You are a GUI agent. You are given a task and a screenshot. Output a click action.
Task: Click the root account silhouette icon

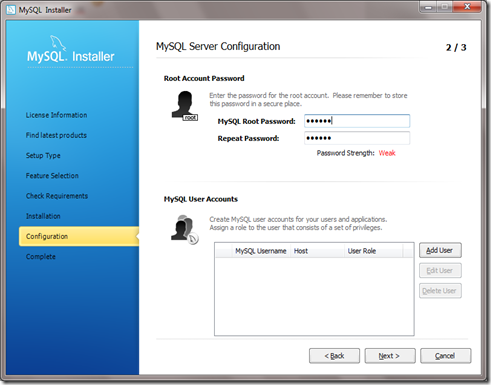click(184, 106)
